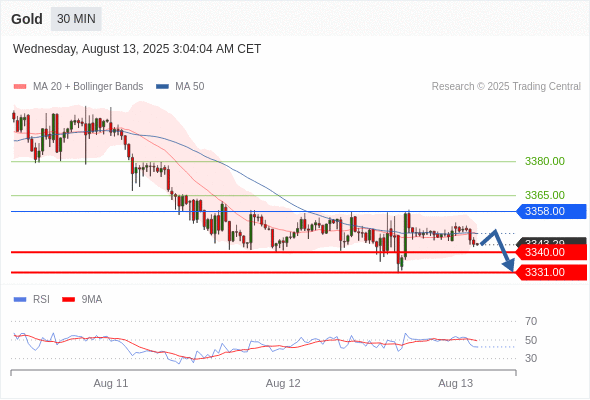Click the chart date and time header
This screenshot has height=400, width=590.
click(x=137, y=49)
